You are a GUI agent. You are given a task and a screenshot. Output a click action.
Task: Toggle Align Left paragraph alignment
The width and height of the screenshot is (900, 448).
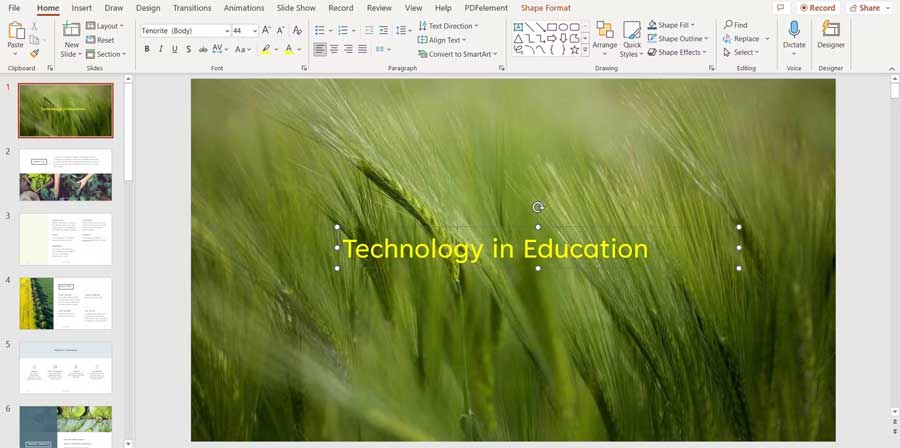click(x=320, y=49)
